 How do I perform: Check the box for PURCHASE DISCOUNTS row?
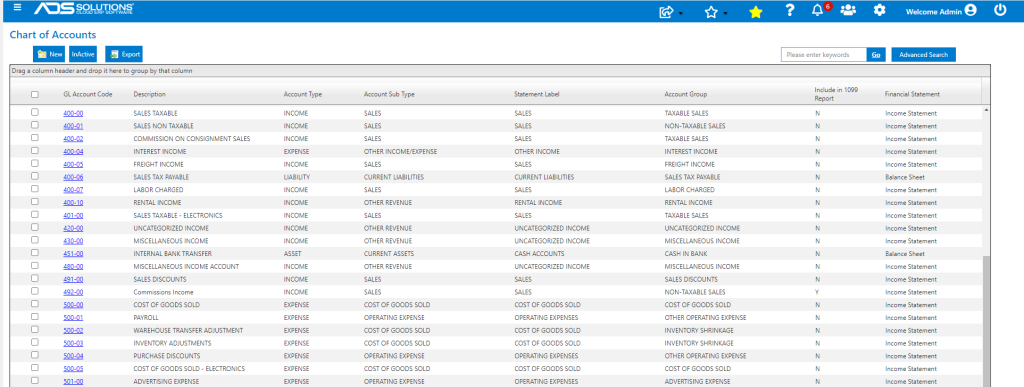tap(35, 355)
